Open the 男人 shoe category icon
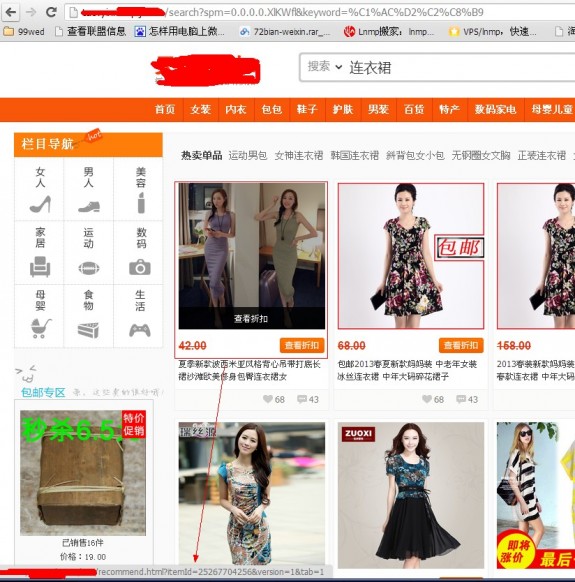This screenshot has height=582, width=575. [89, 206]
